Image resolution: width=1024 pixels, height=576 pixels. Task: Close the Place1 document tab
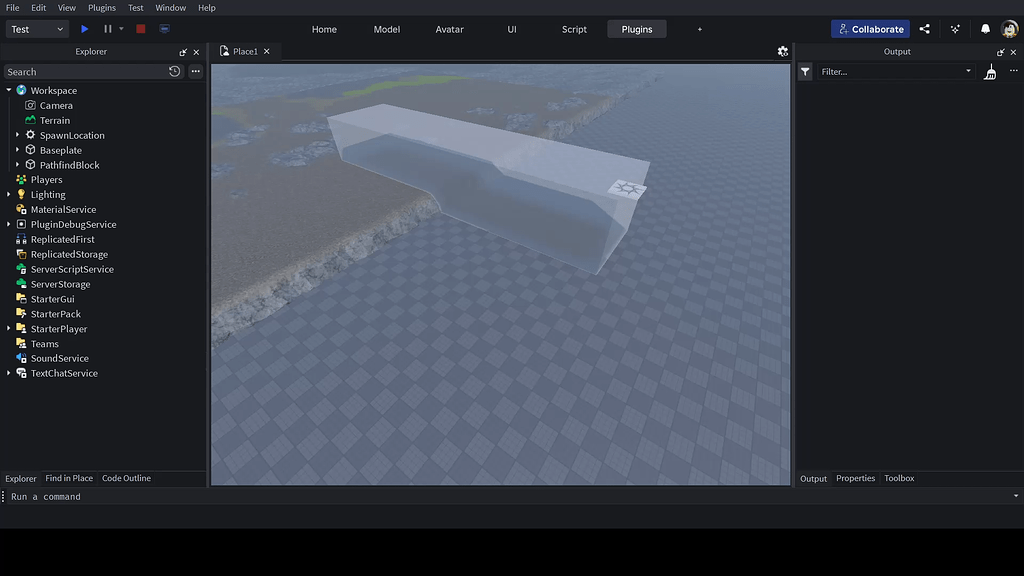pos(266,52)
